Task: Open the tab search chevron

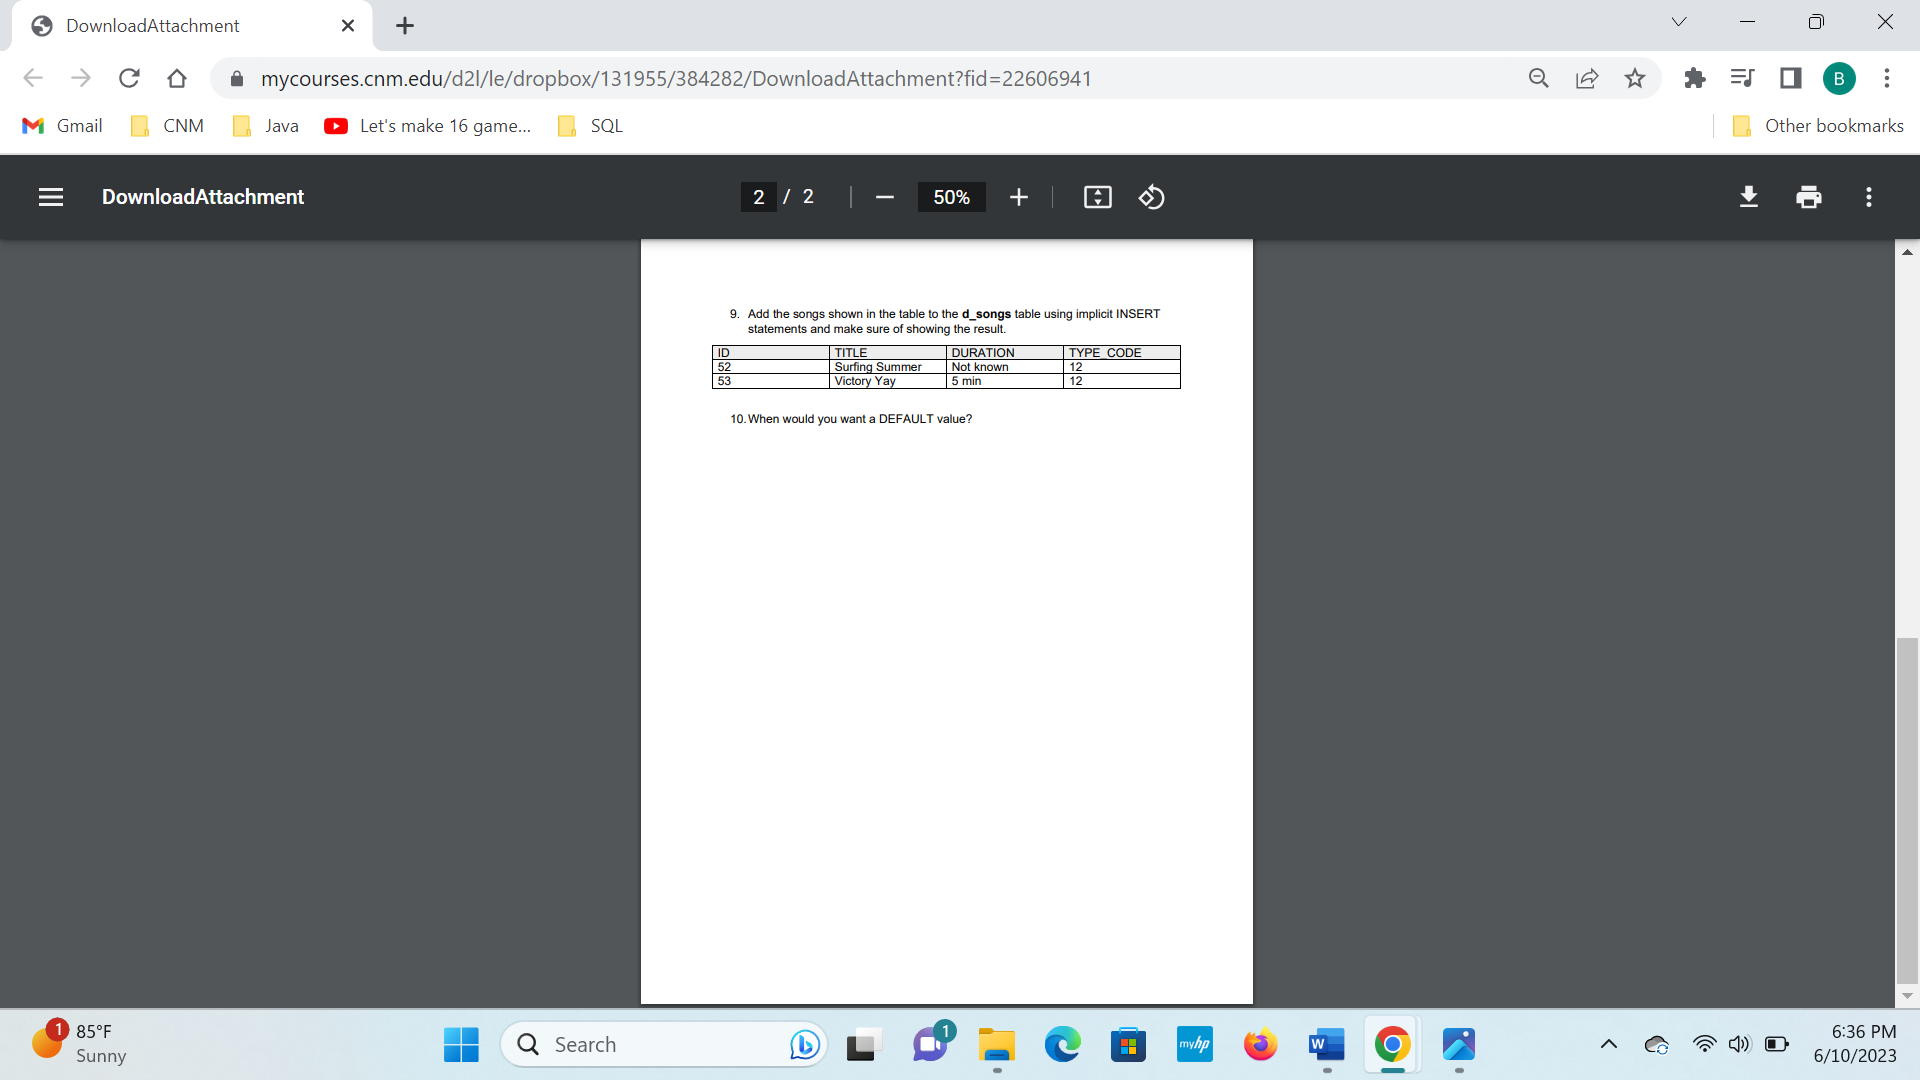Action: (1679, 21)
